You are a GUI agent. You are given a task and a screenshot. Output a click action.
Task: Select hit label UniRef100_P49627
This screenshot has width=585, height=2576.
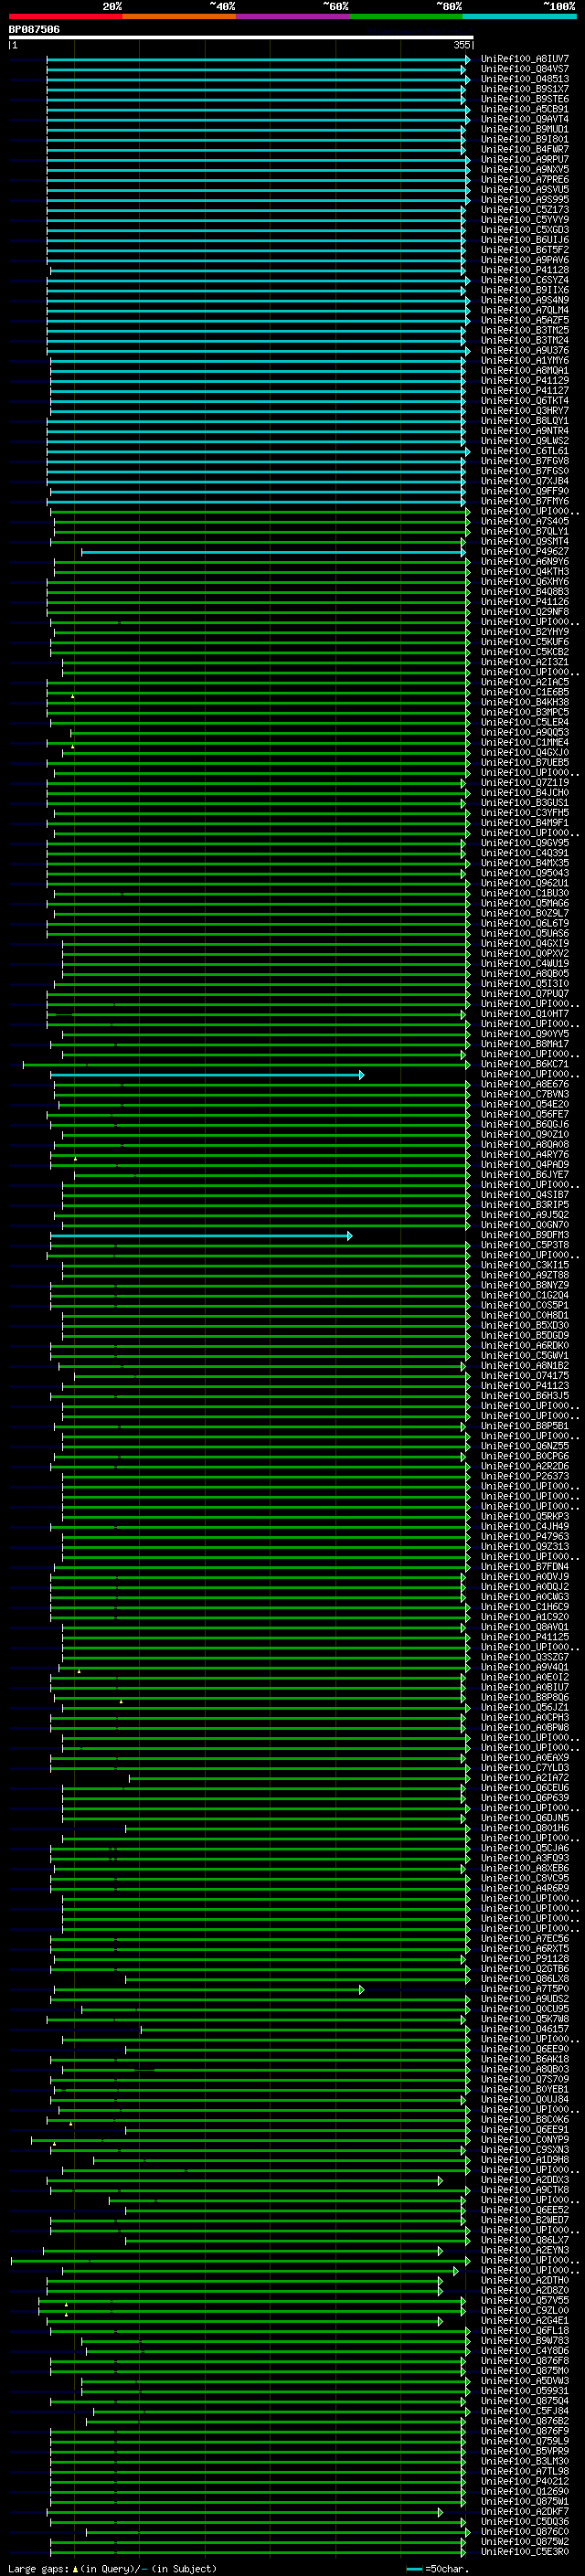tap(525, 551)
